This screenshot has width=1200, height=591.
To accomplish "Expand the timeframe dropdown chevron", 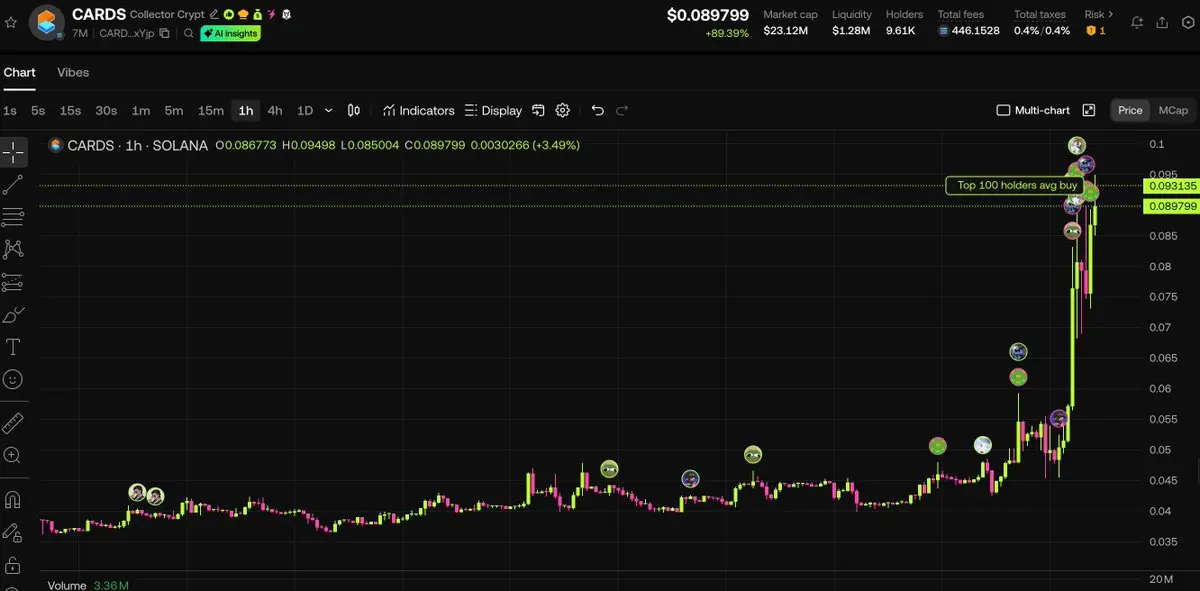I will coord(329,110).
